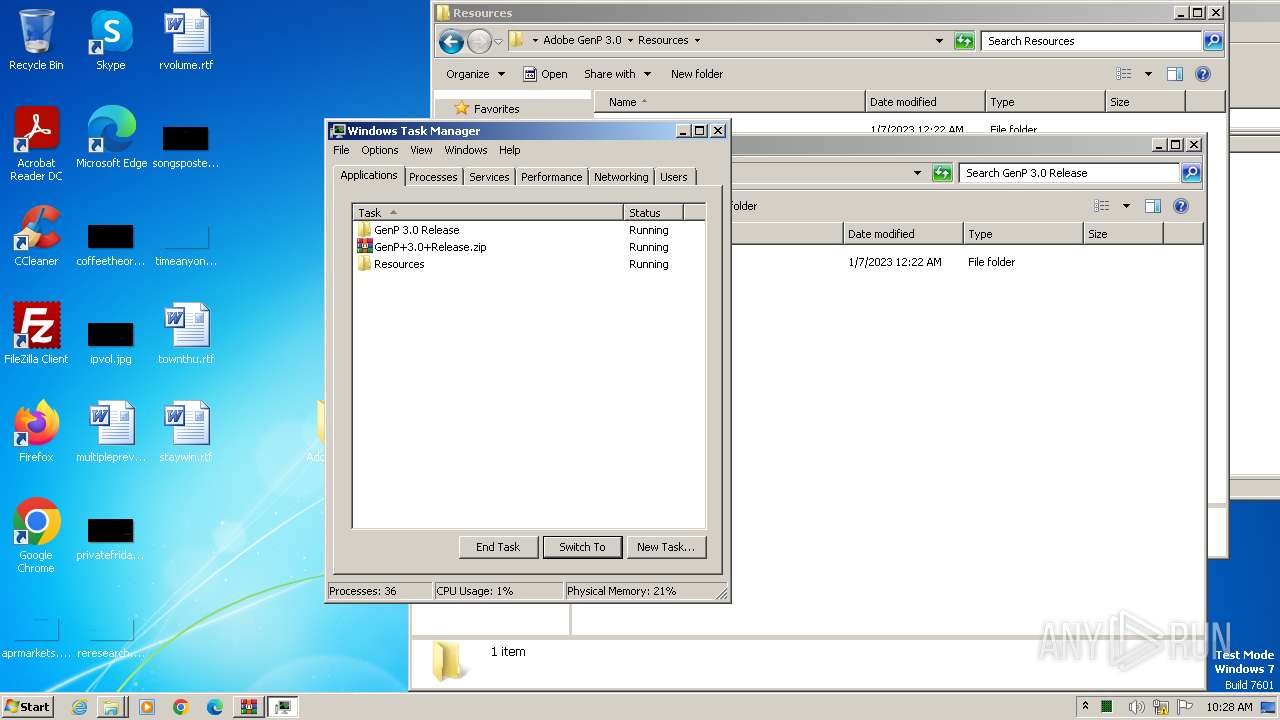Sort tasks by Task column header
The width and height of the screenshot is (1280, 720).
click(488, 212)
